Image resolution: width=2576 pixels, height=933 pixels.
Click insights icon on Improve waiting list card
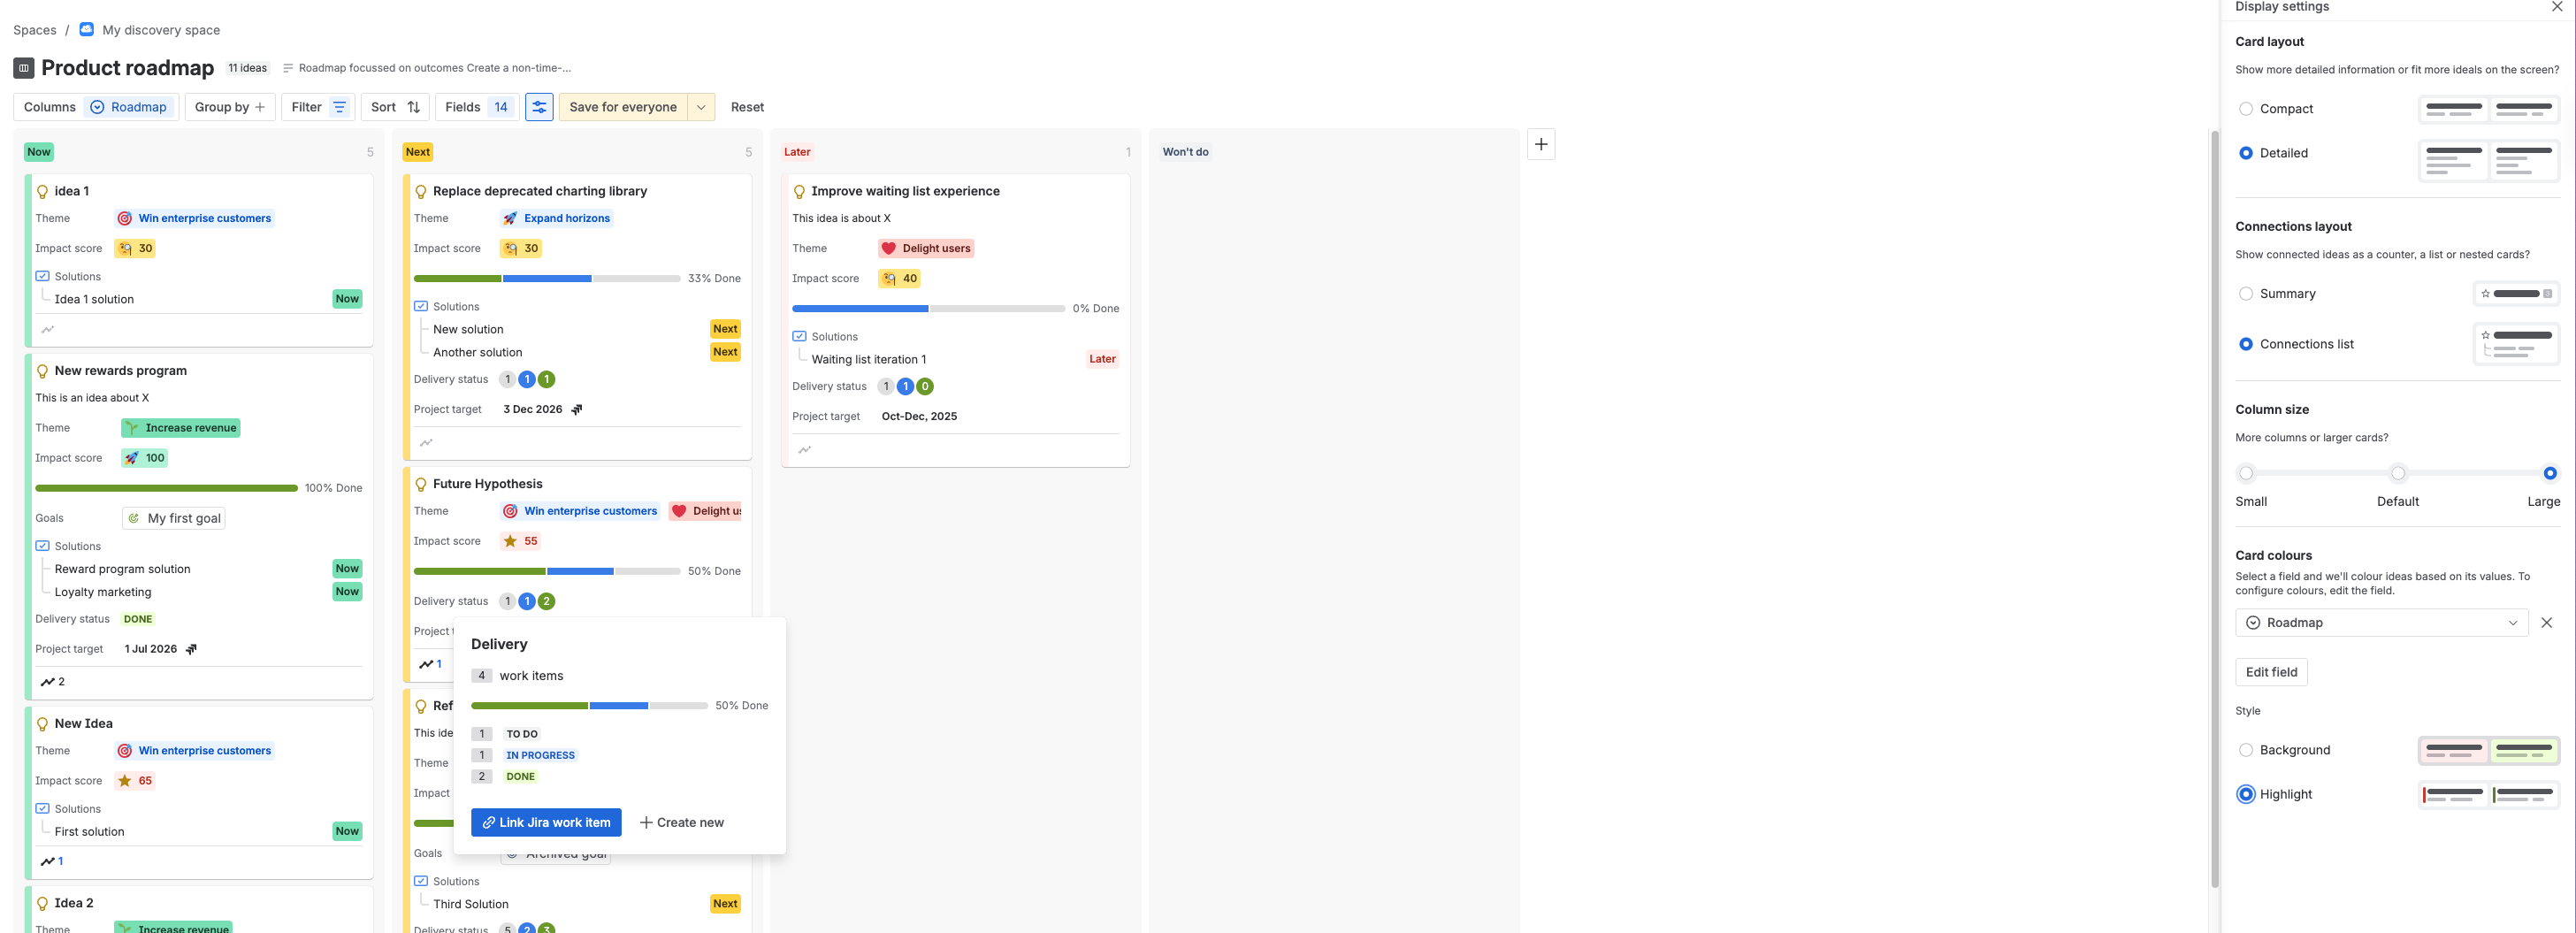click(804, 450)
